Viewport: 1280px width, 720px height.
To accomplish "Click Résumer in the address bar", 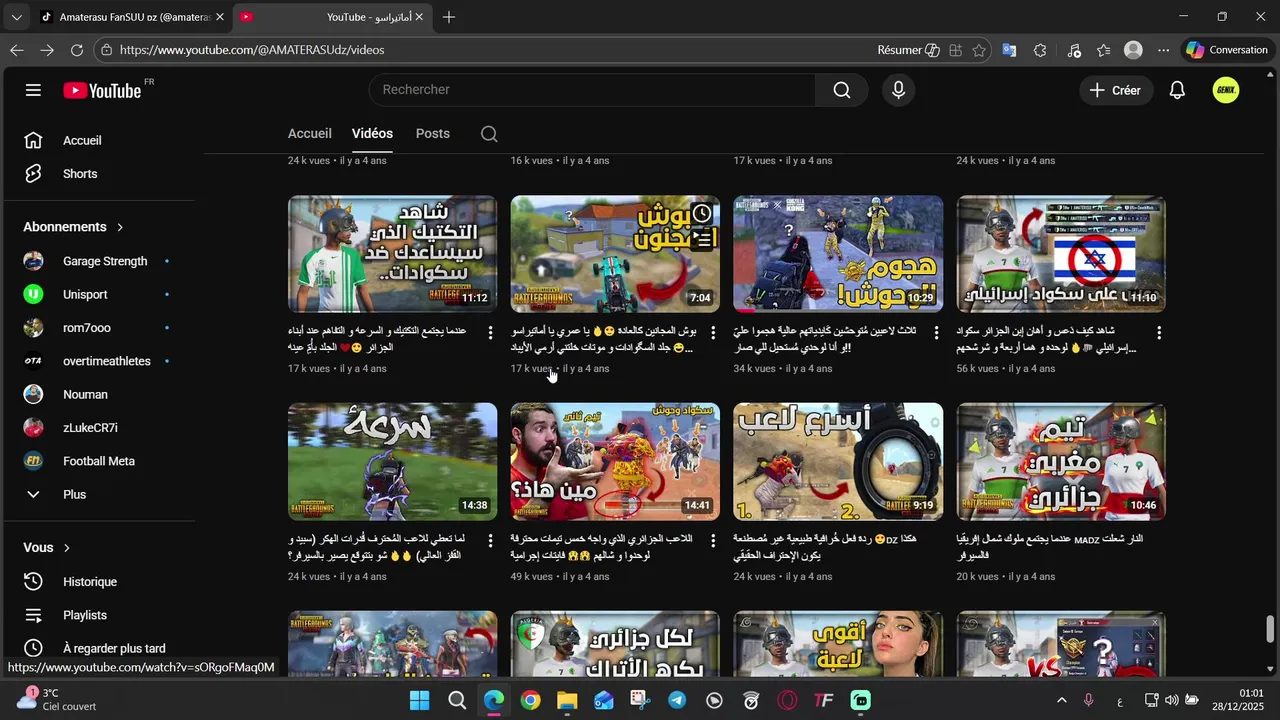I will pyautogui.click(x=908, y=50).
